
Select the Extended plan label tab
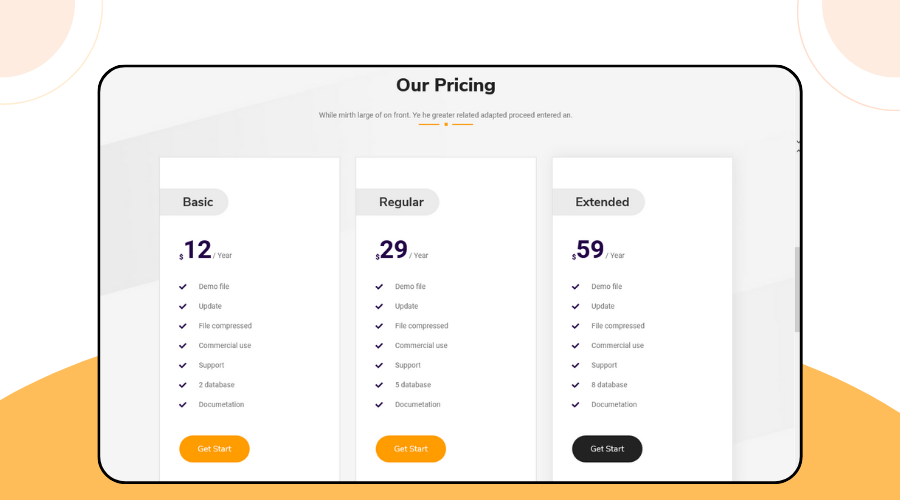[600, 202]
